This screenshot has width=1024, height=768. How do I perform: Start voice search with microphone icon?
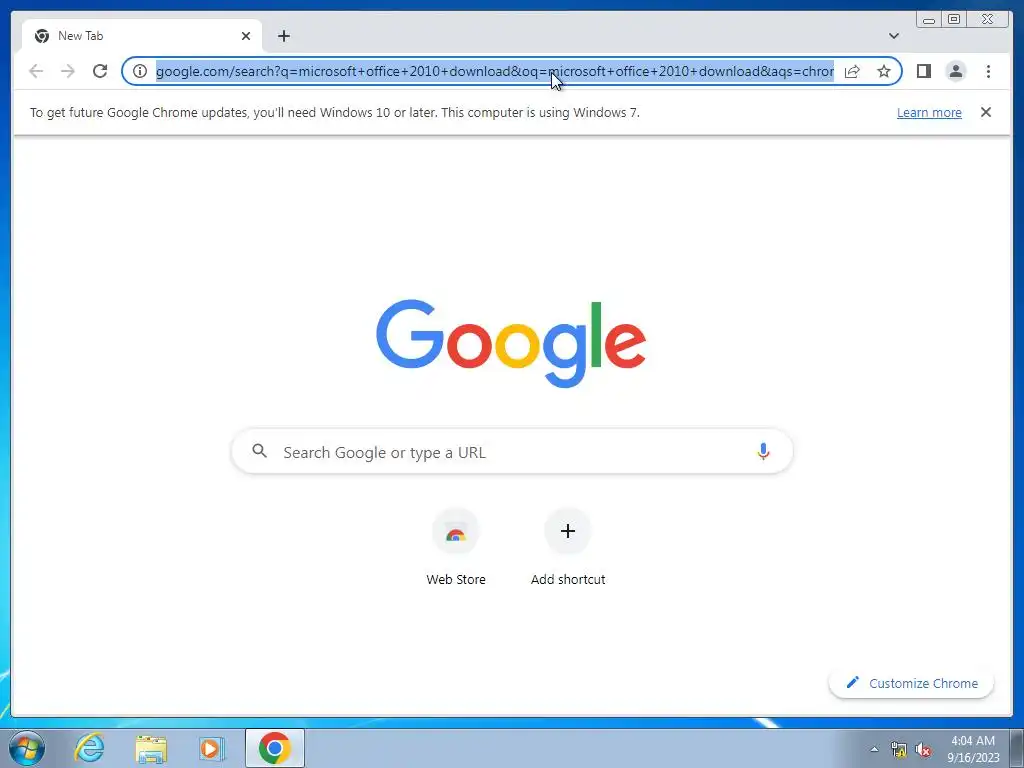click(x=763, y=451)
